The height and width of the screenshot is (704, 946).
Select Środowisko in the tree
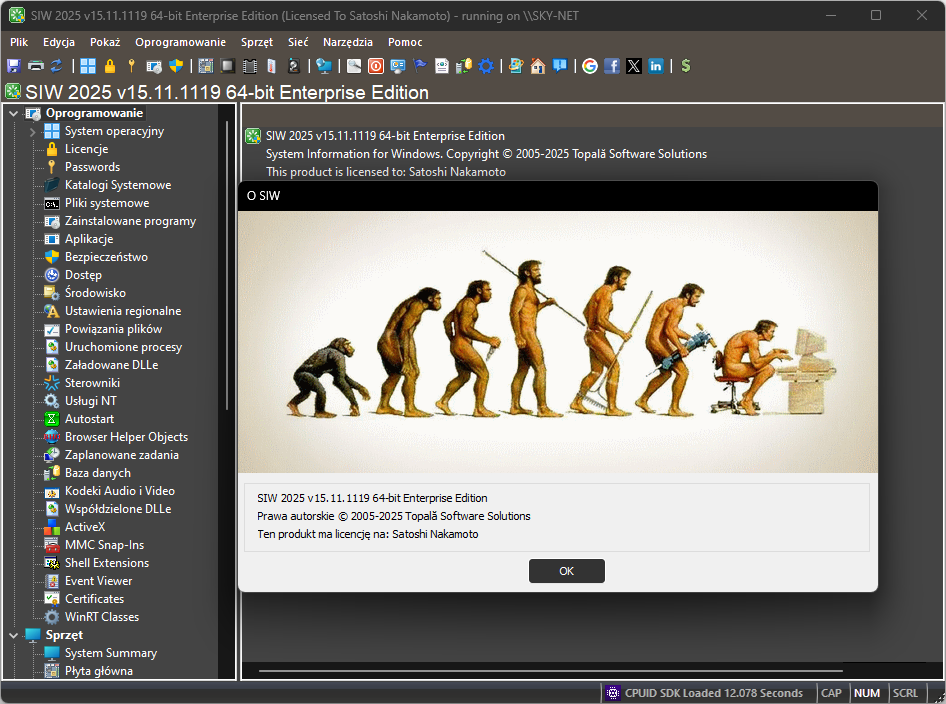[95, 293]
